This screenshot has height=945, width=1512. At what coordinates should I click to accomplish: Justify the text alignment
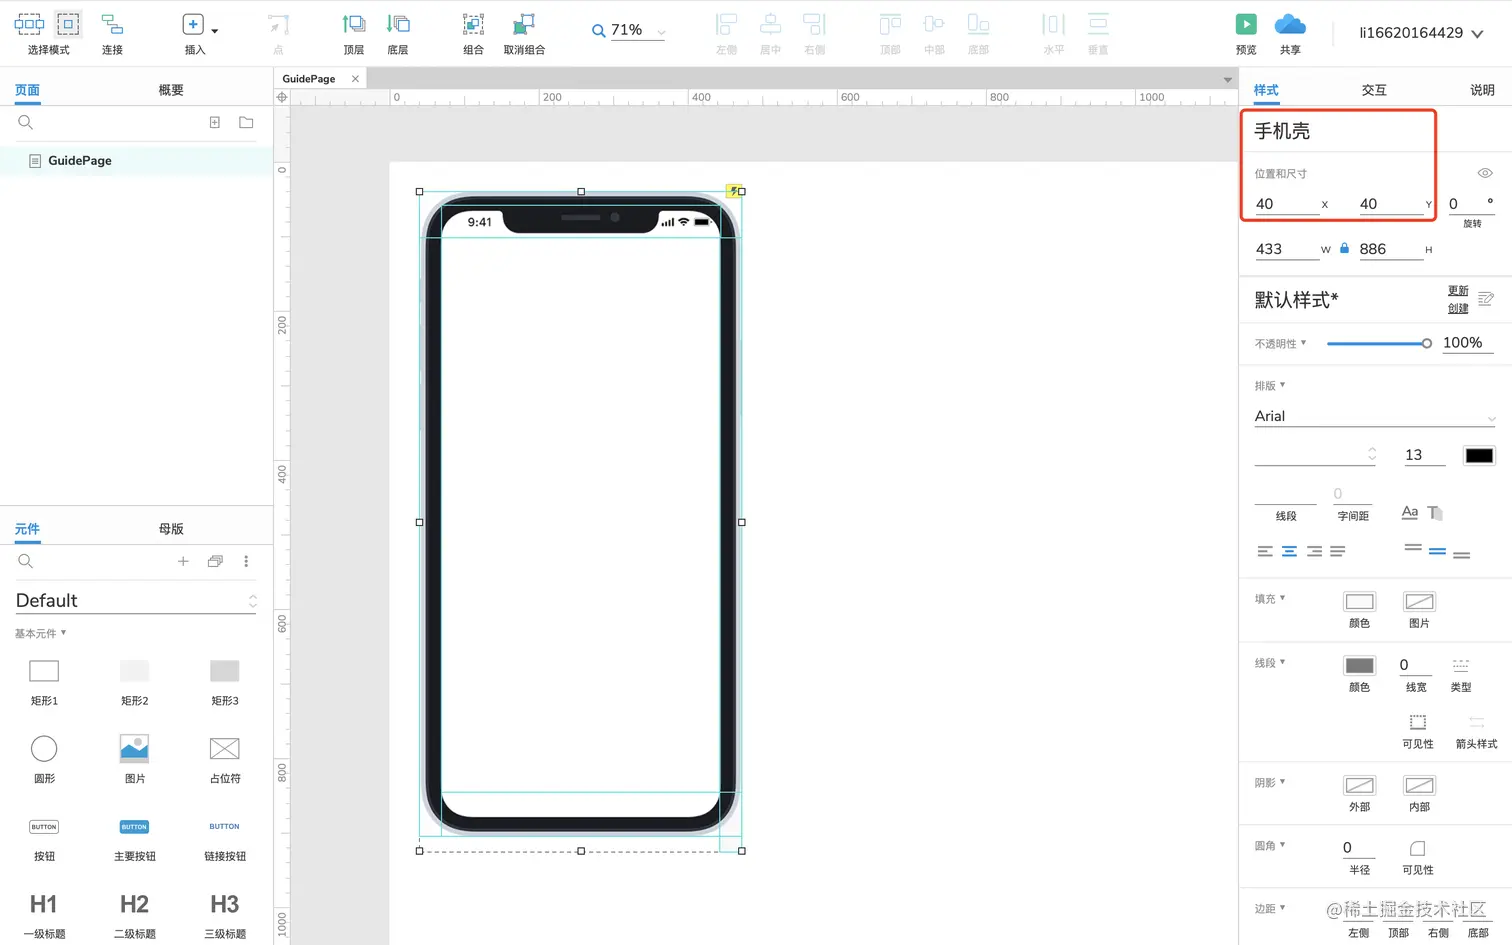pos(1338,551)
